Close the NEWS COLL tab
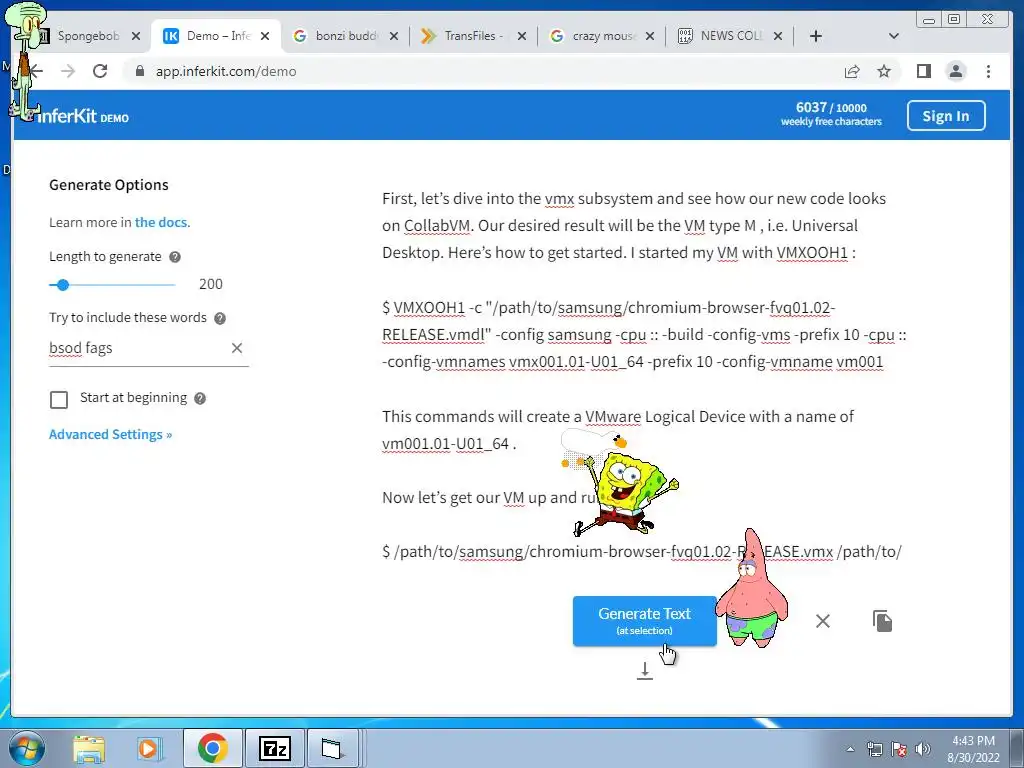The width and height of the screenshot is (1024, 768). 778,36
